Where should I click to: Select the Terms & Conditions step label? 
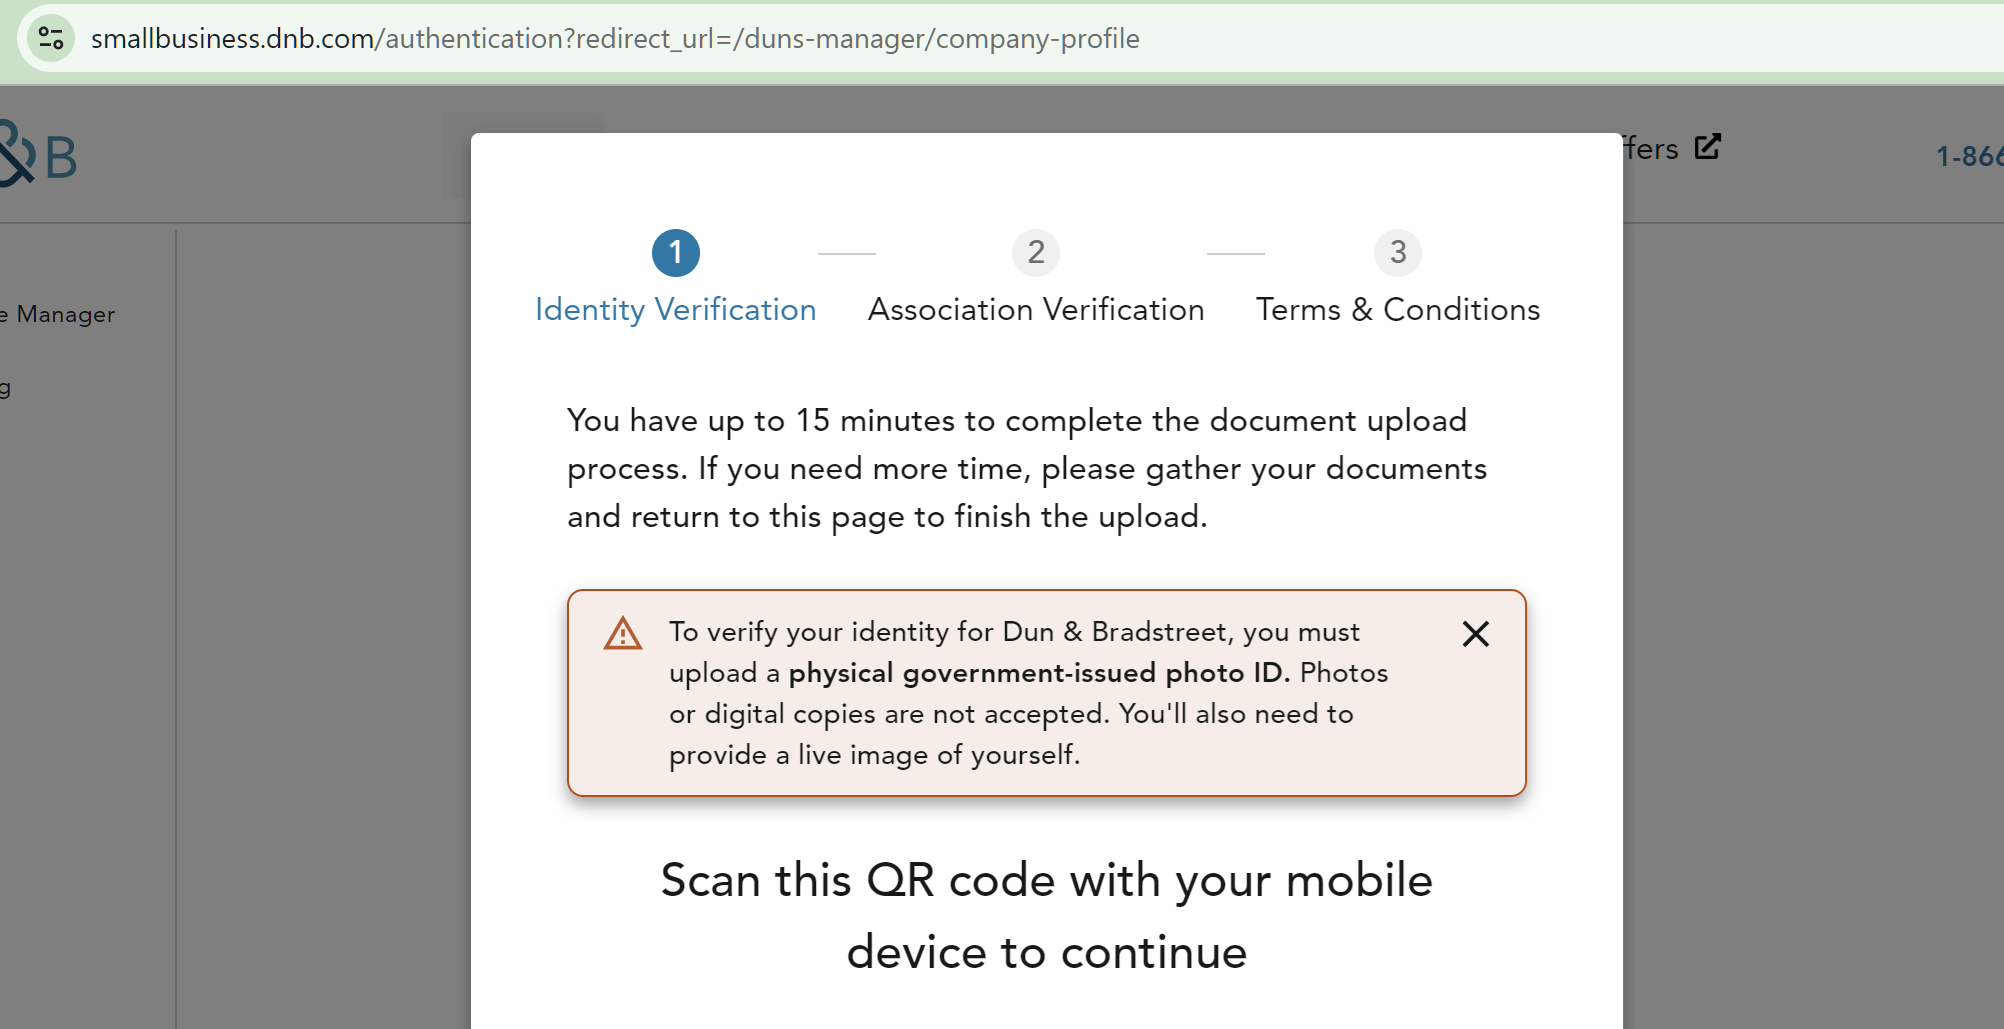coord(1397,310)
